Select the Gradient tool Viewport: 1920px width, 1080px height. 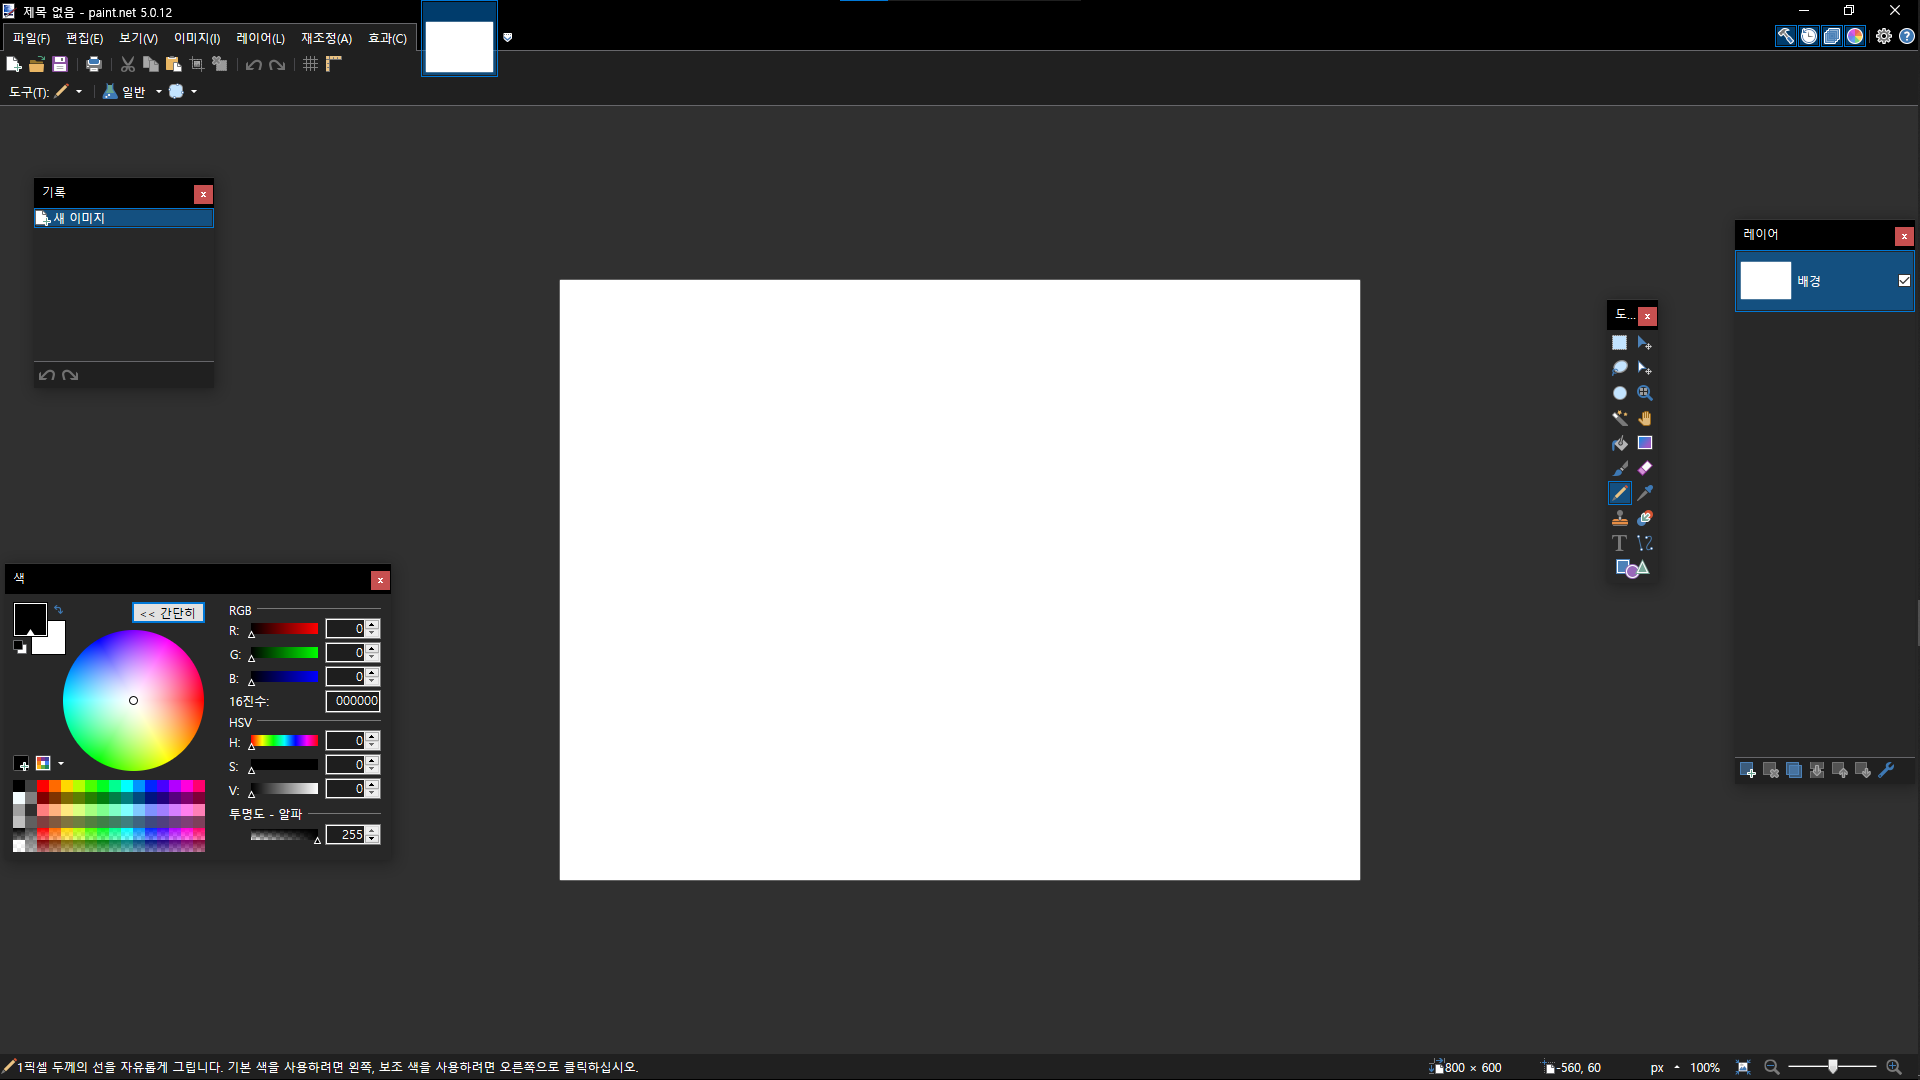click(1645, 443)
